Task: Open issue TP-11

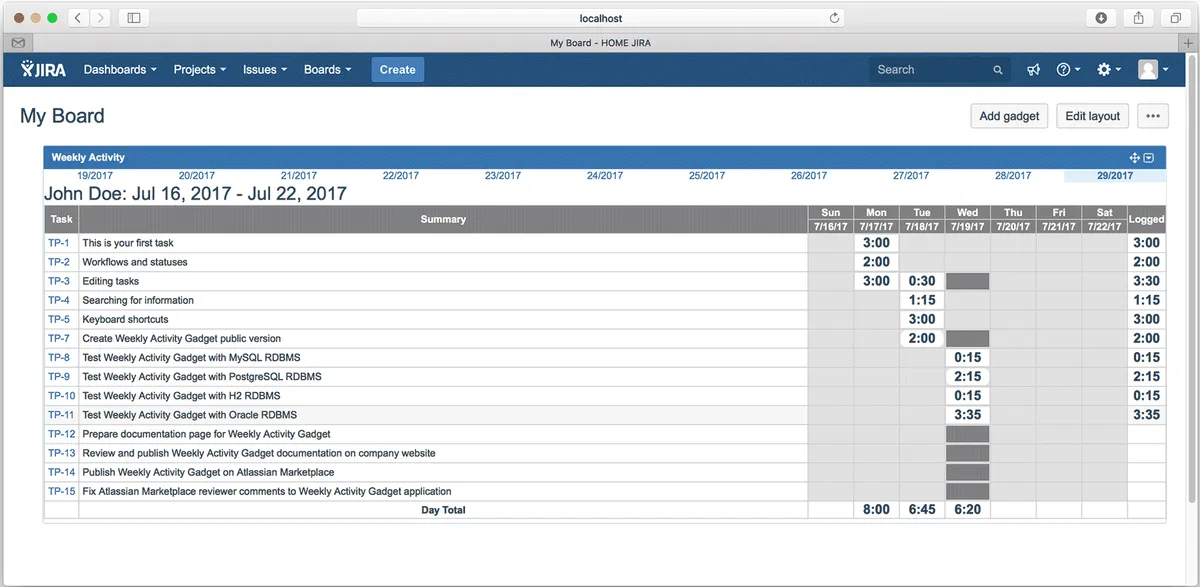Action: 61,414
